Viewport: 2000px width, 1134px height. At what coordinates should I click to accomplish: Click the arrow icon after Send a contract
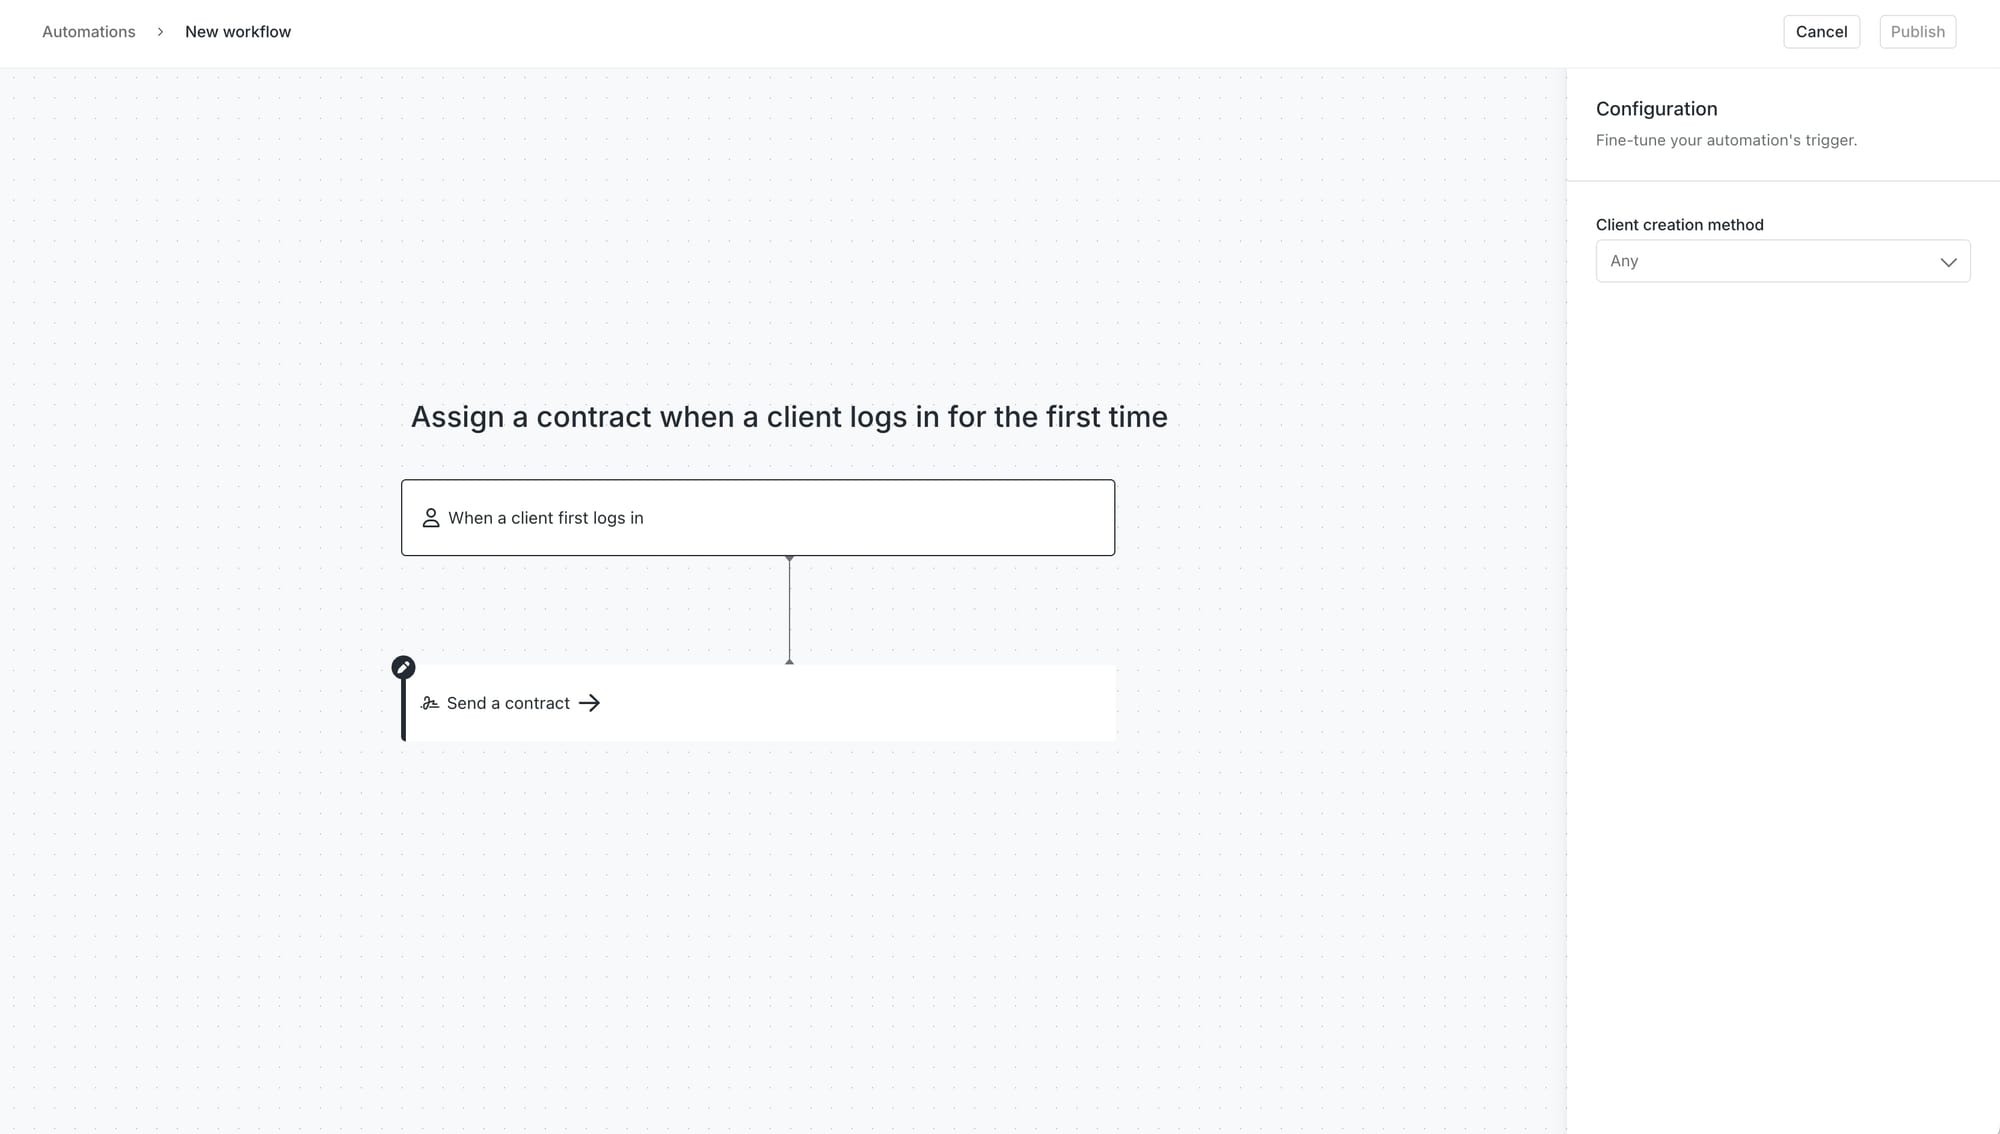click(591, 703)
